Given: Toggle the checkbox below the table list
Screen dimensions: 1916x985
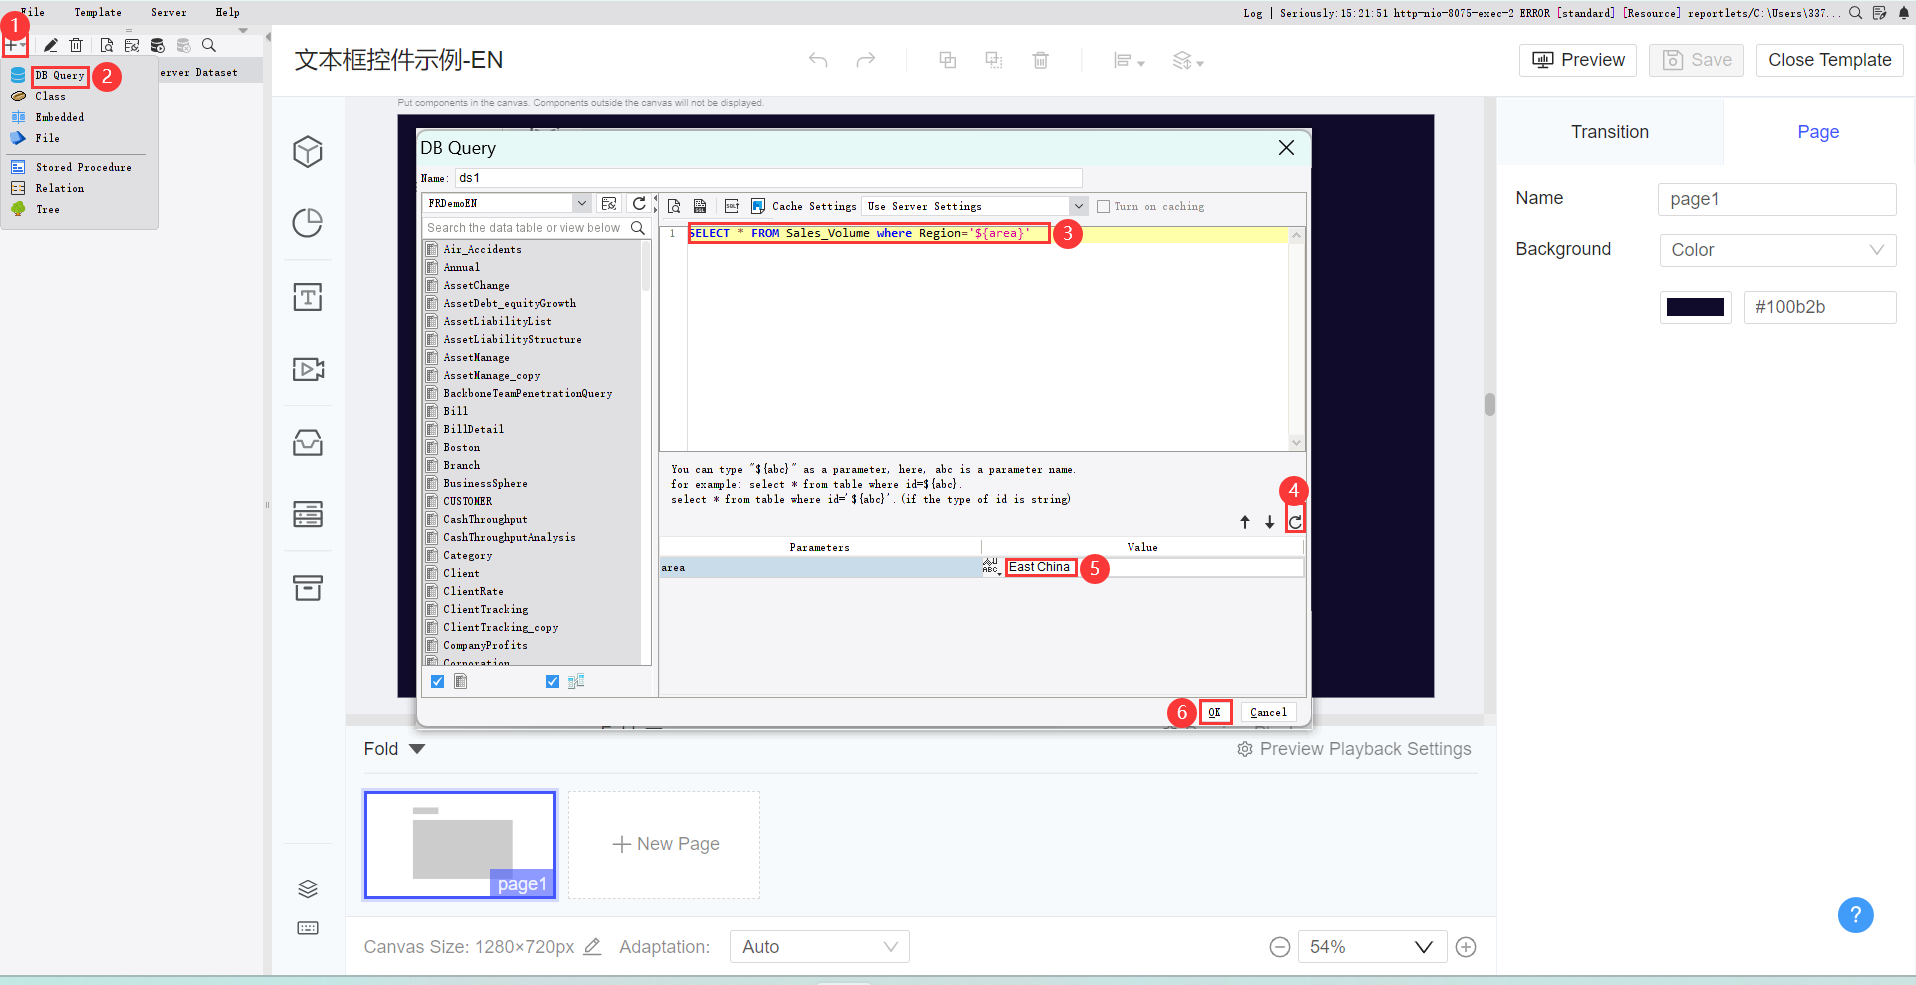Looking at the screenshot, I should pyautogui.click(x=437, y=681).
